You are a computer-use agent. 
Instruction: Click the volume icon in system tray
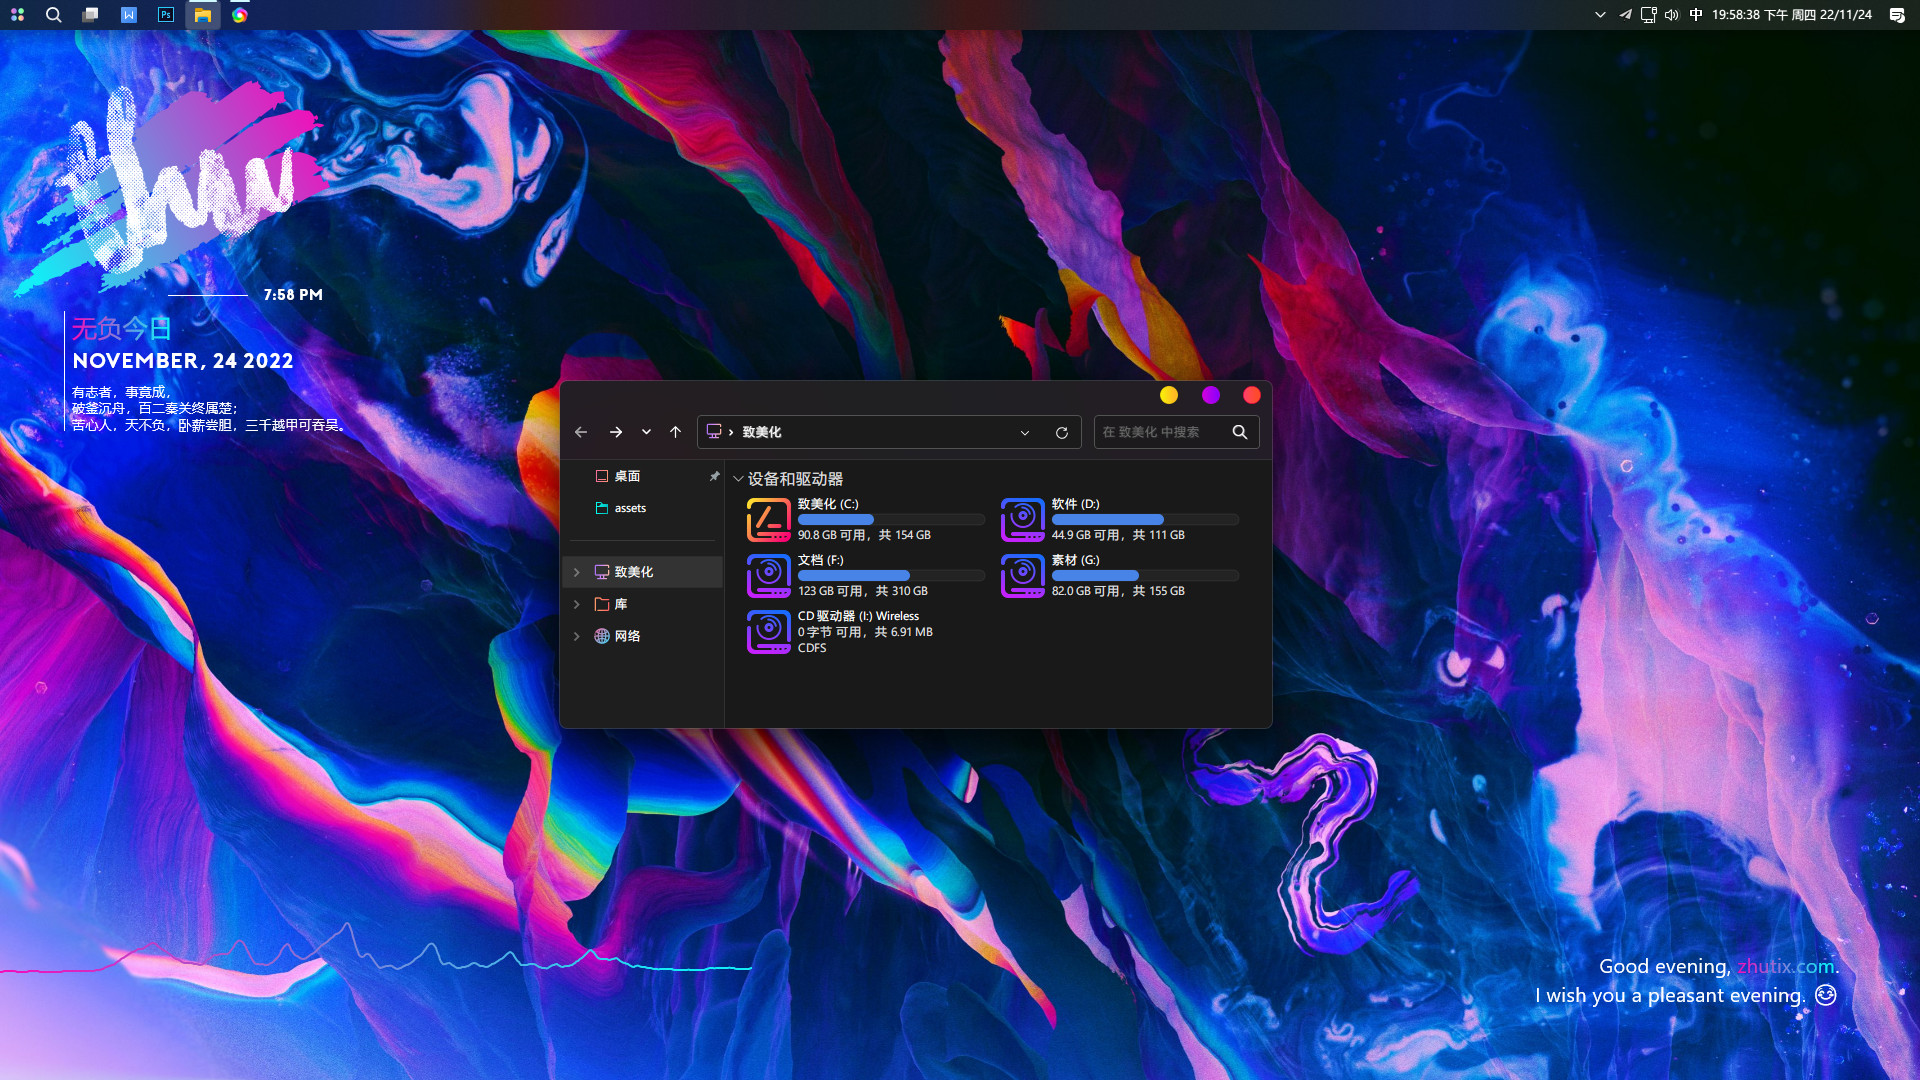[x=1670, y=15]
